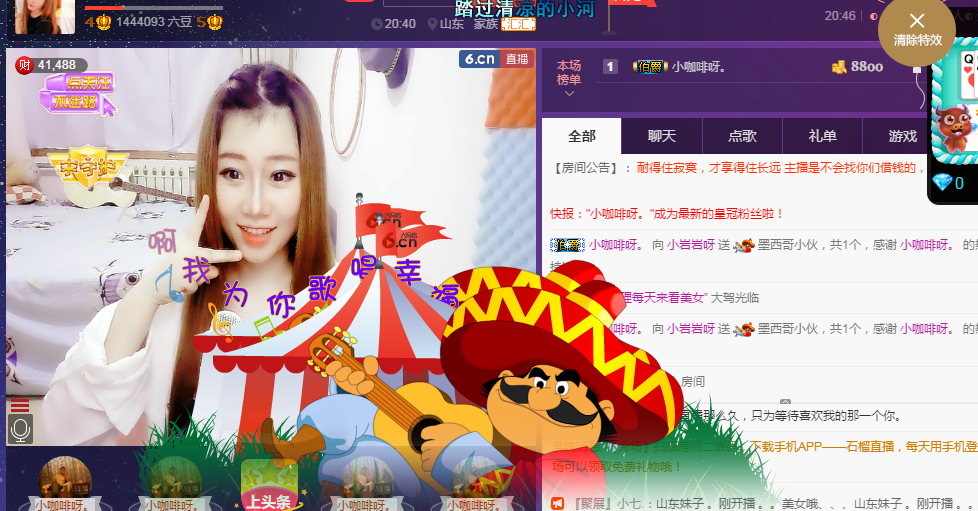Click sender 小咖啡呀。 in the first gift message
The image size is (978, 511).
[x=616, y=245]
